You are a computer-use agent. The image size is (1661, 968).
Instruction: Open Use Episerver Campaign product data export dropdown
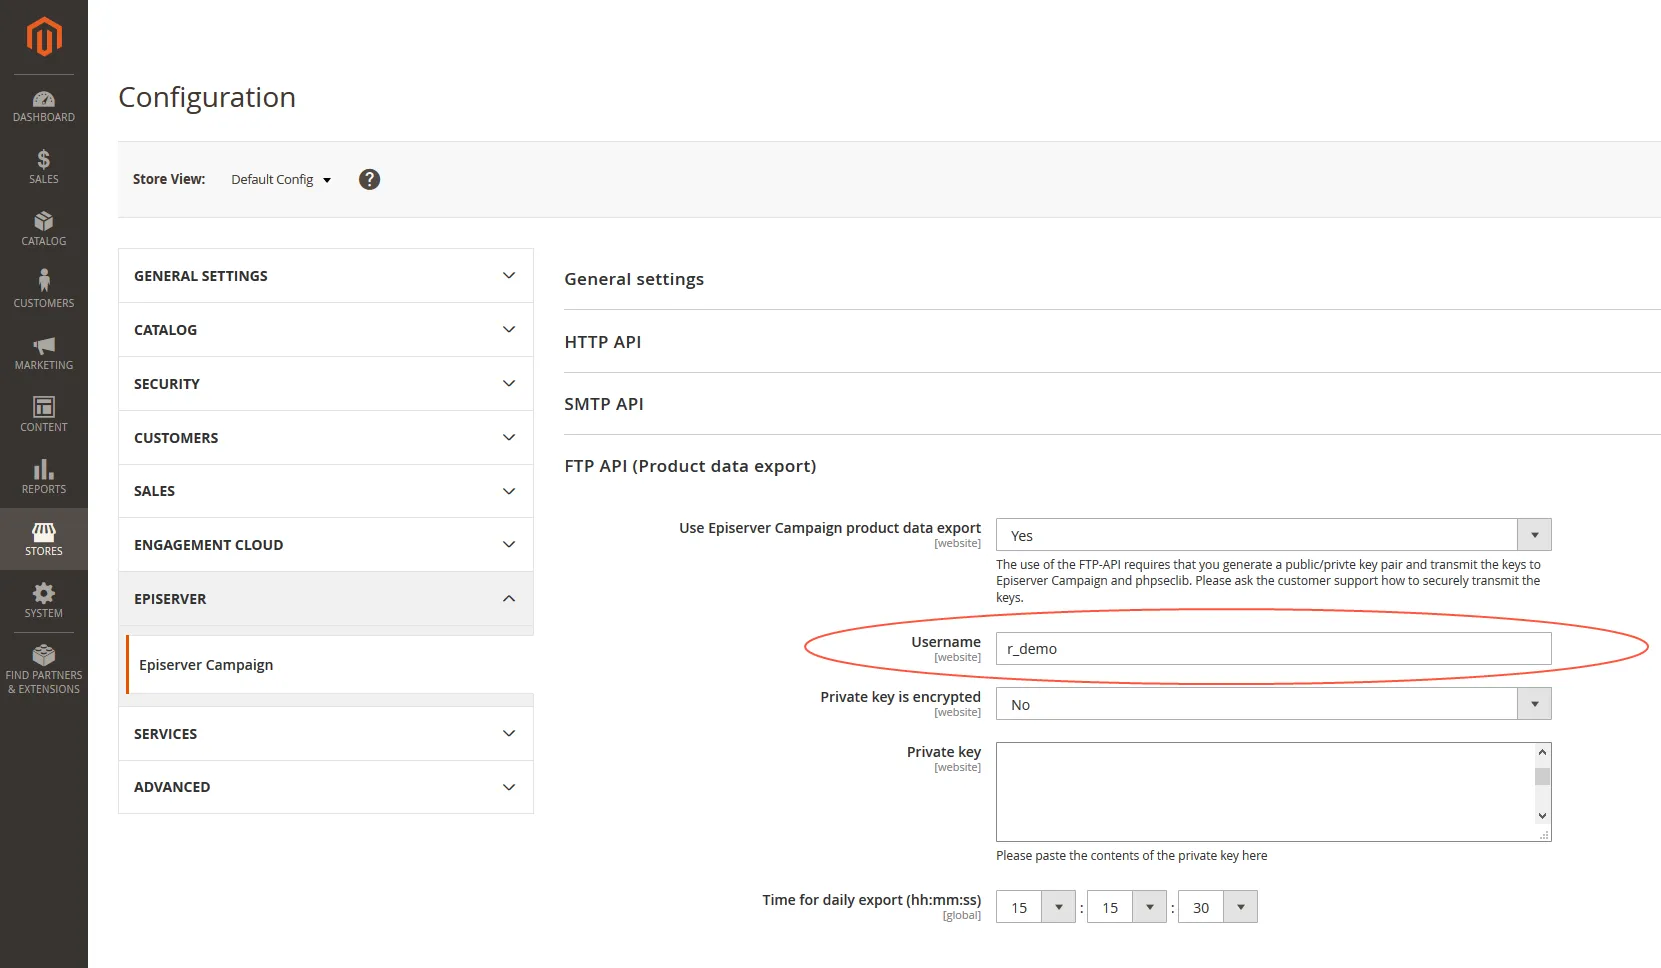(1273, 535)
